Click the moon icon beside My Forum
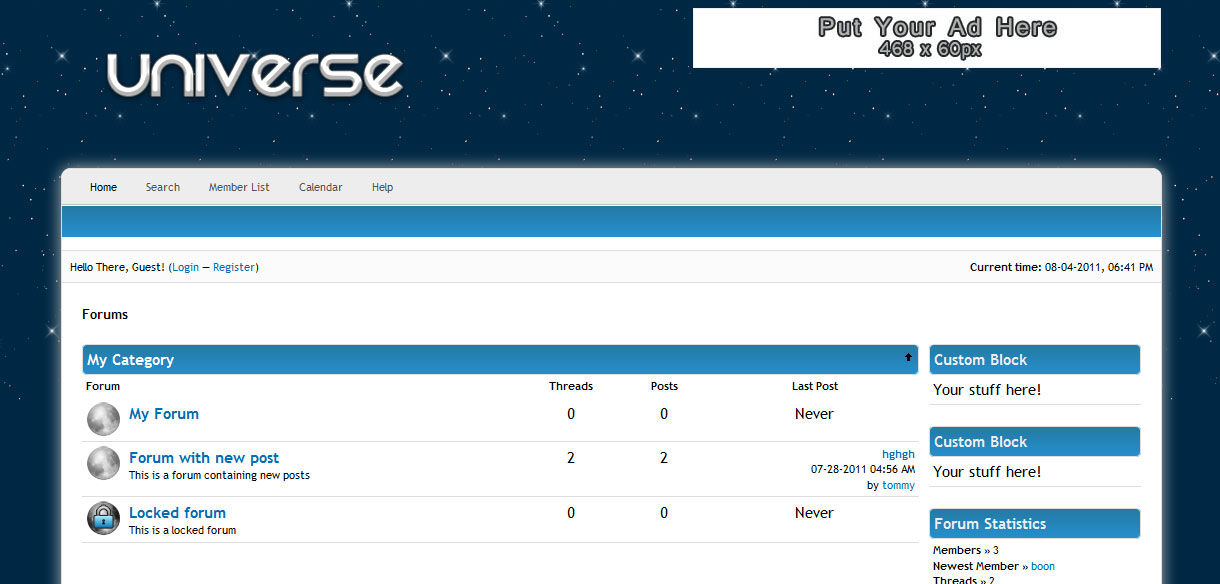The width and height of the screenshot is (1220, 584). point(103,419)
